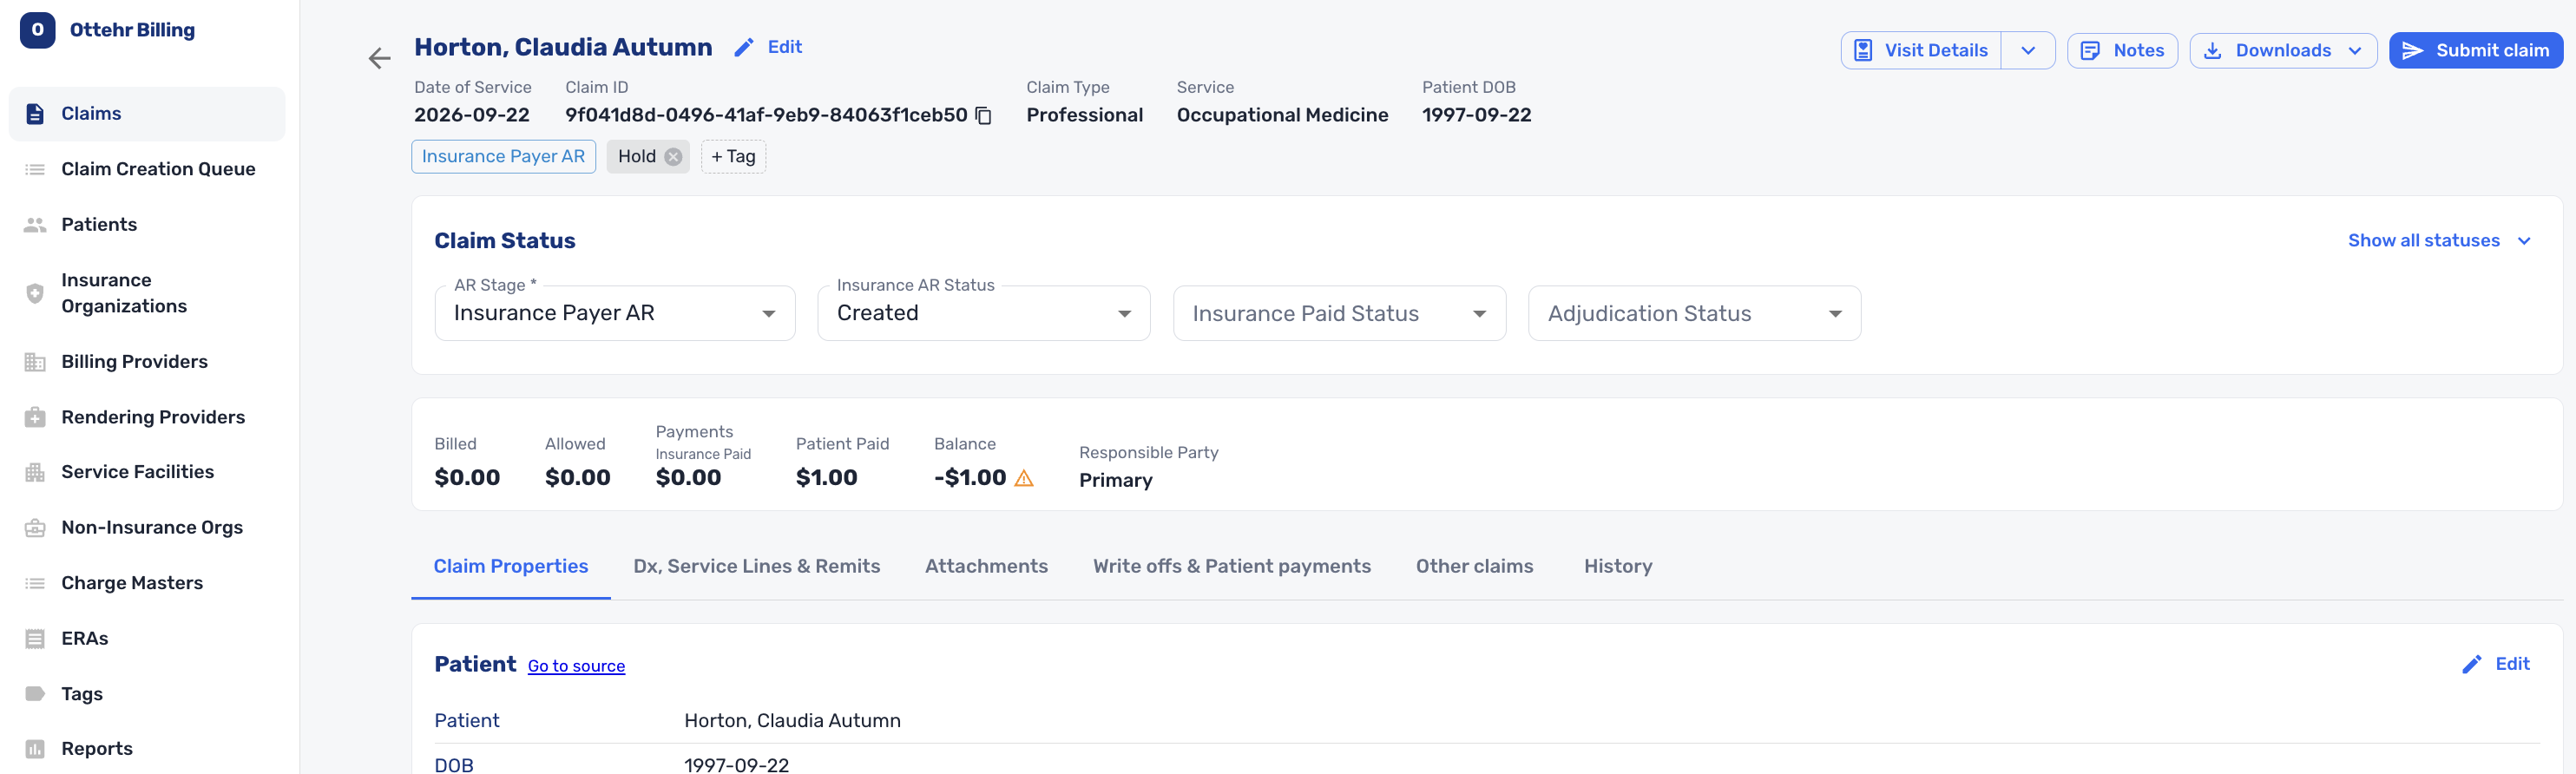The height and width of the screenshot is (774, 2576).
Task: Select the Balance value -$1.00
Action: pyautogui.click(x=969, y=478)
